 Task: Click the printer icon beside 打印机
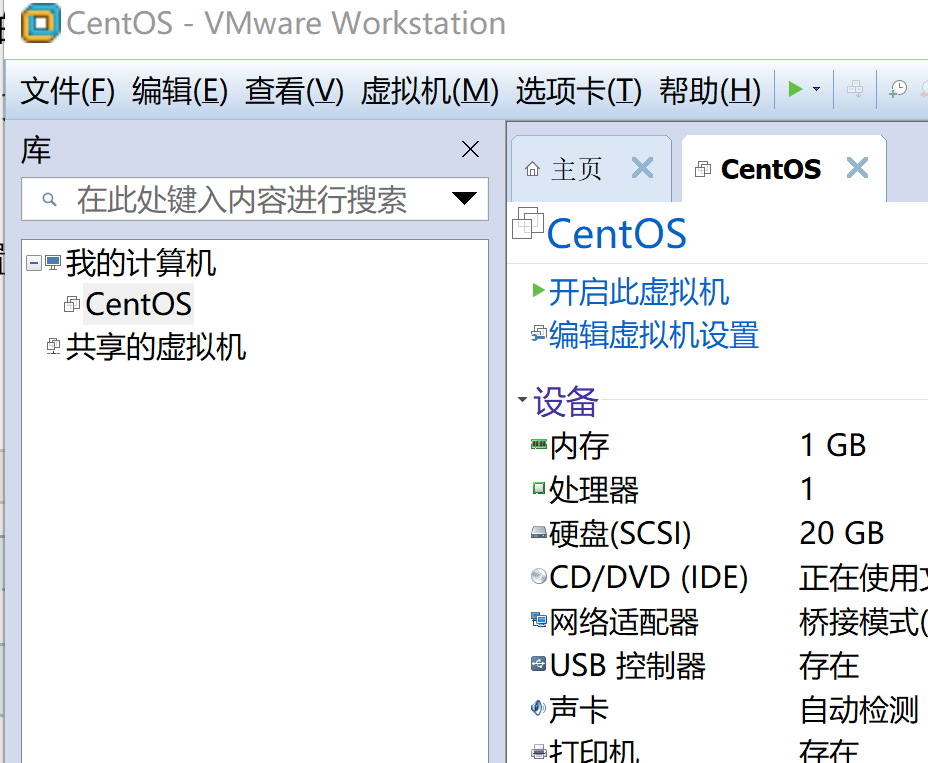point(539,752)
